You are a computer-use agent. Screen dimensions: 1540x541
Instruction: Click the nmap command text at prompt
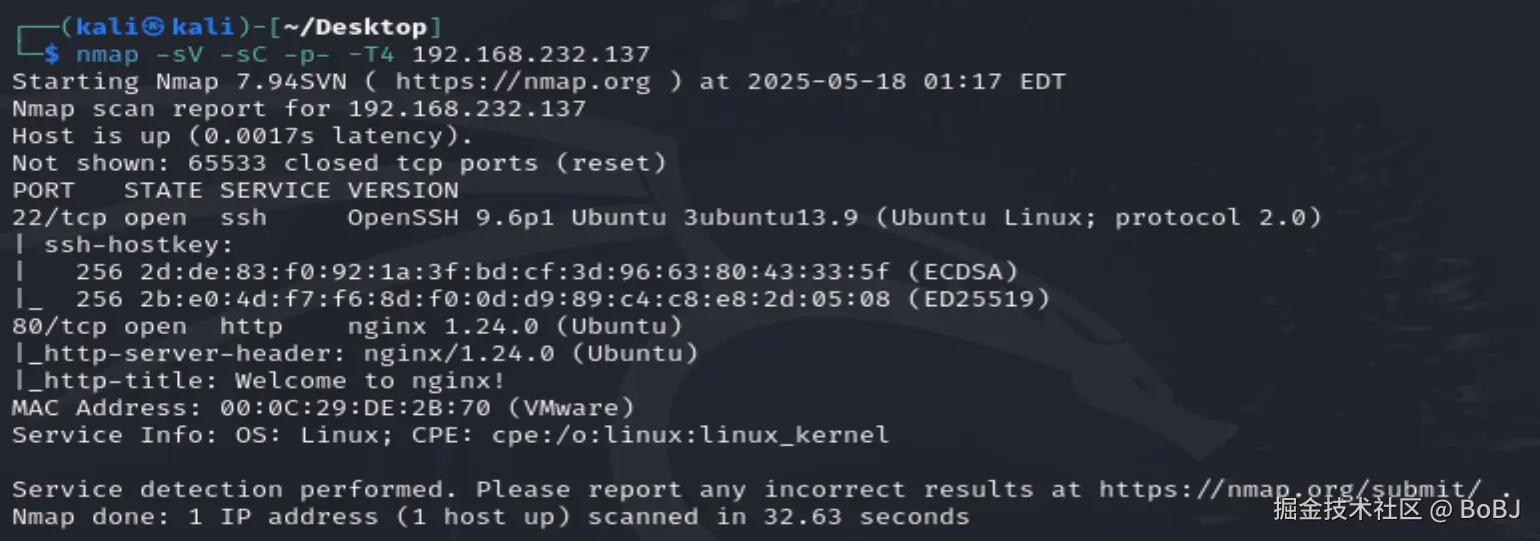(x=108, y=54)
